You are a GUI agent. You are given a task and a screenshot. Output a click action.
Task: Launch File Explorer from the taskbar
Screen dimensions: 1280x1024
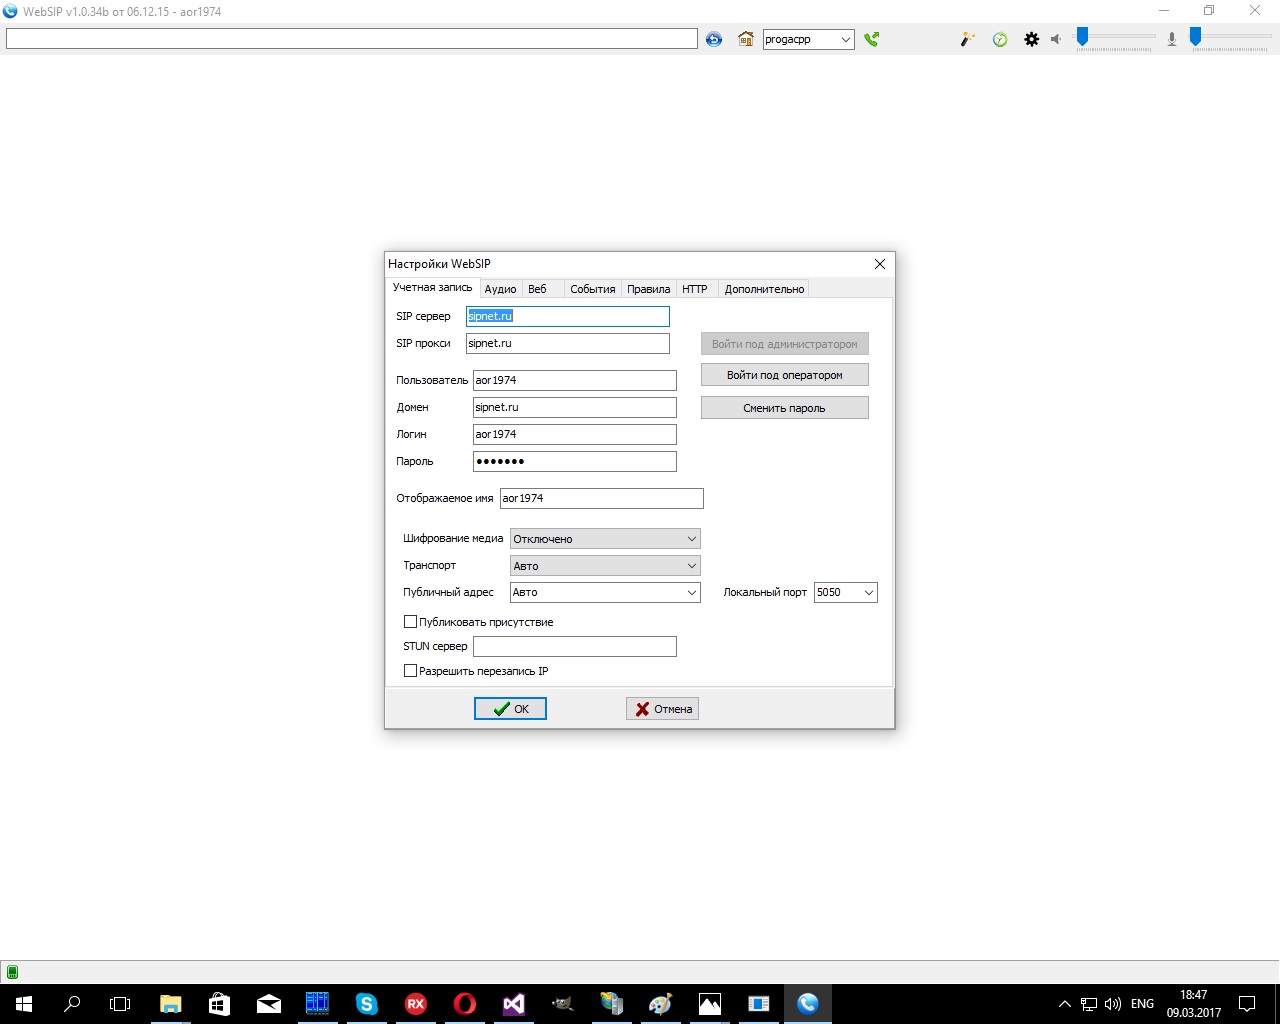[x=170, y=1004]
